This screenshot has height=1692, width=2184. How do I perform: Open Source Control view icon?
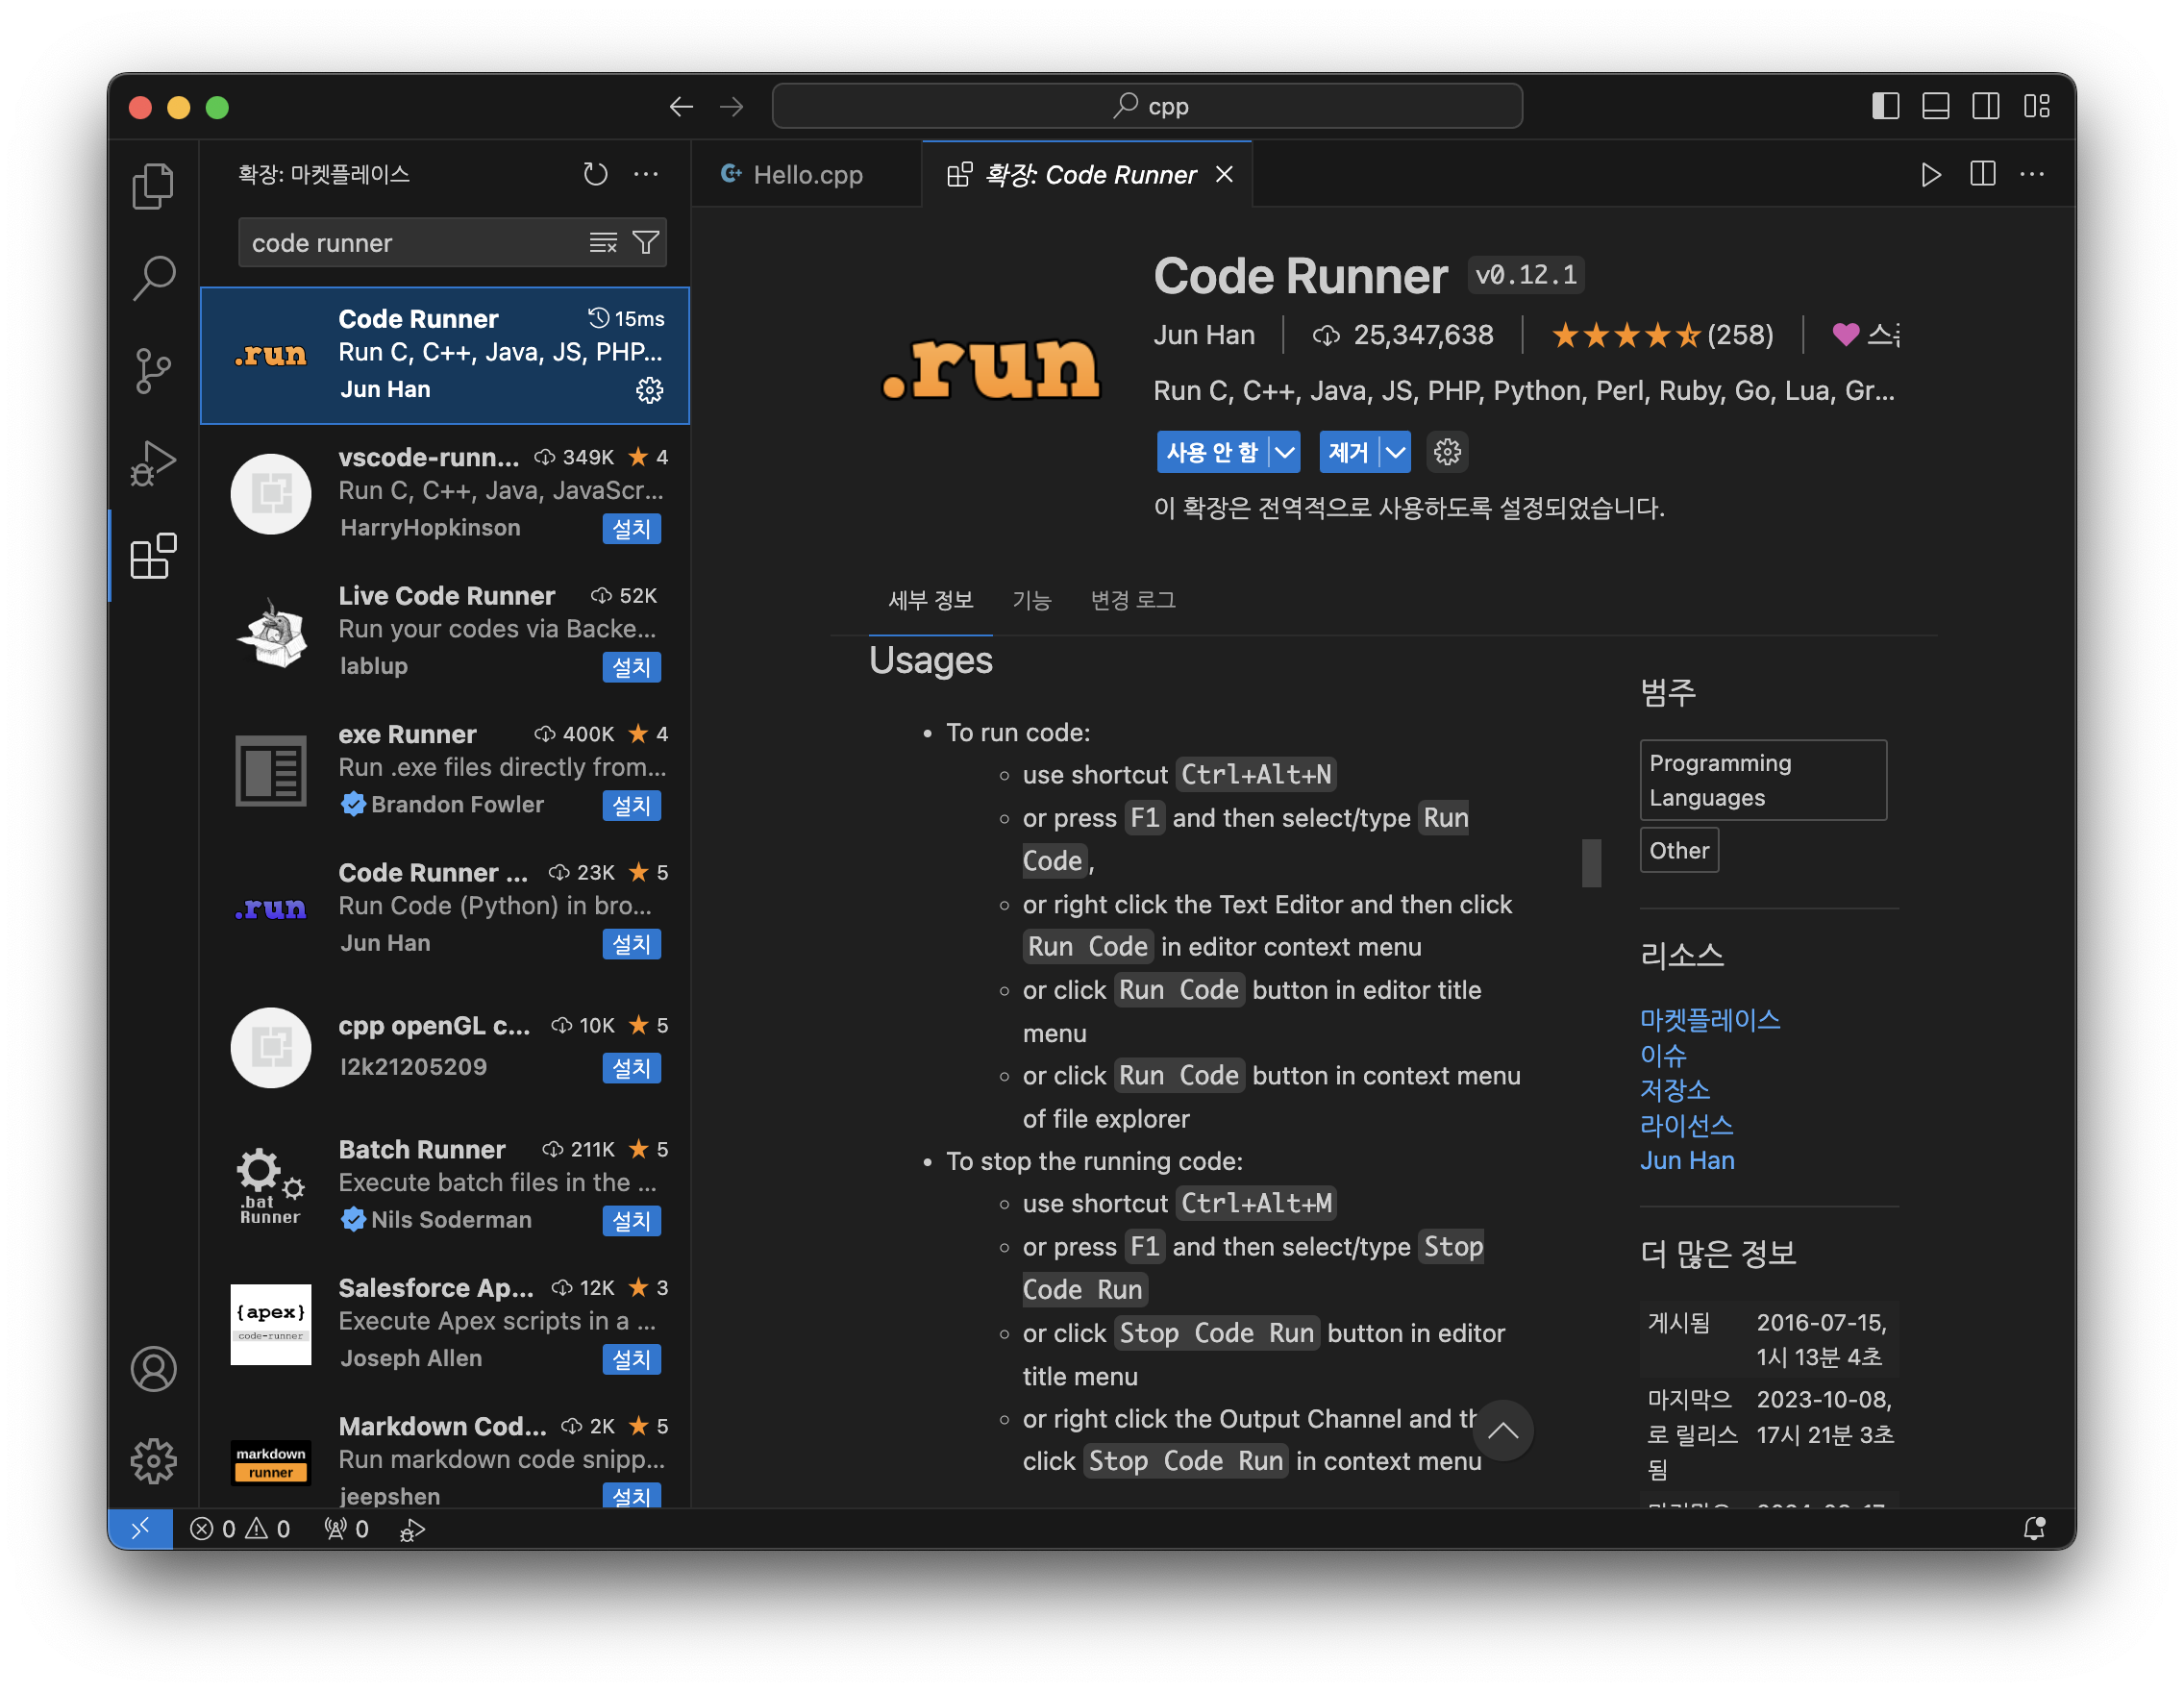pos(153,371)
